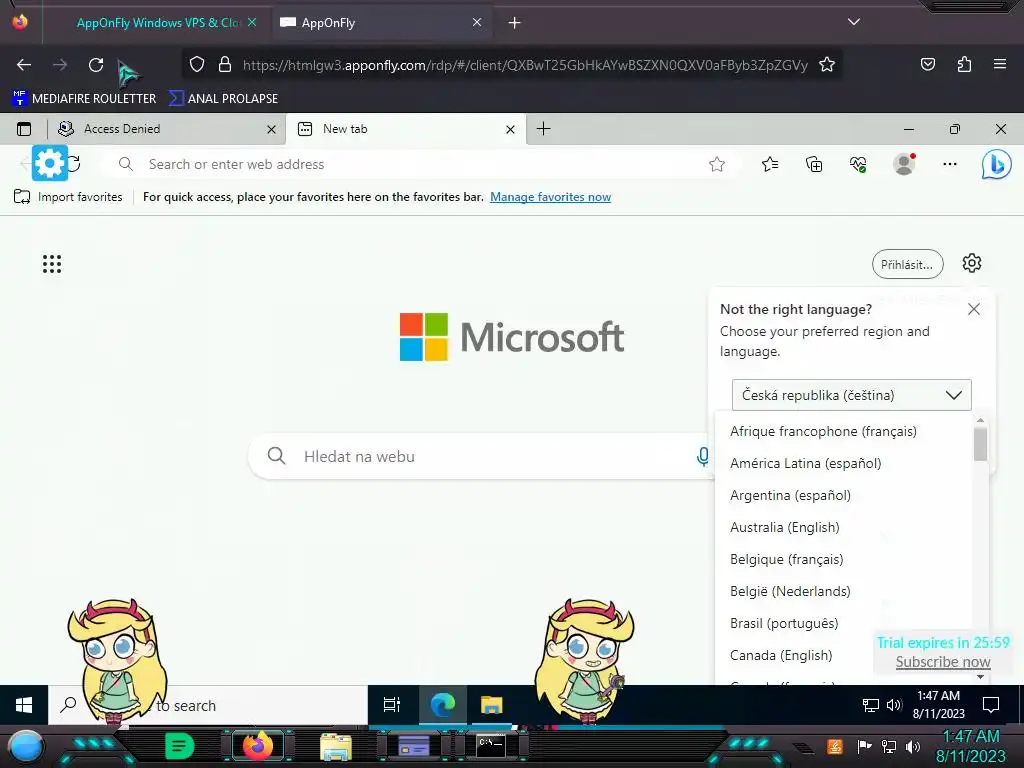Image resolution: width=1024 pixels, height=768 pixels.
Task: Activate voice search microphone
Action: pyautogui.click(x=703, y=456)
